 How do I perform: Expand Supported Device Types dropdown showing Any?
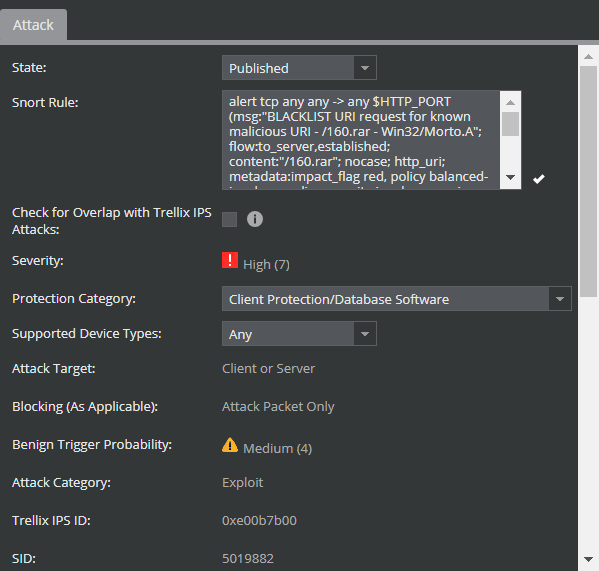(299, 334)
